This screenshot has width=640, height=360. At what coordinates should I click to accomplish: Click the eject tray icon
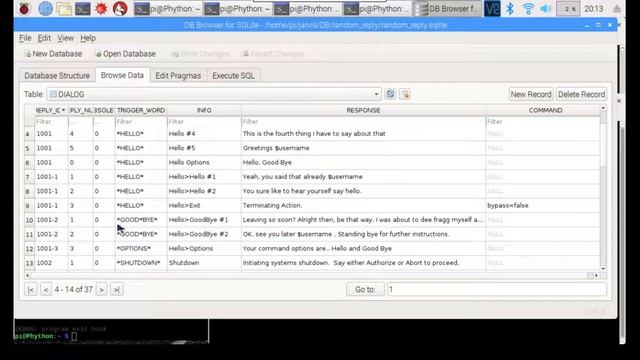[x=617, y=9]
